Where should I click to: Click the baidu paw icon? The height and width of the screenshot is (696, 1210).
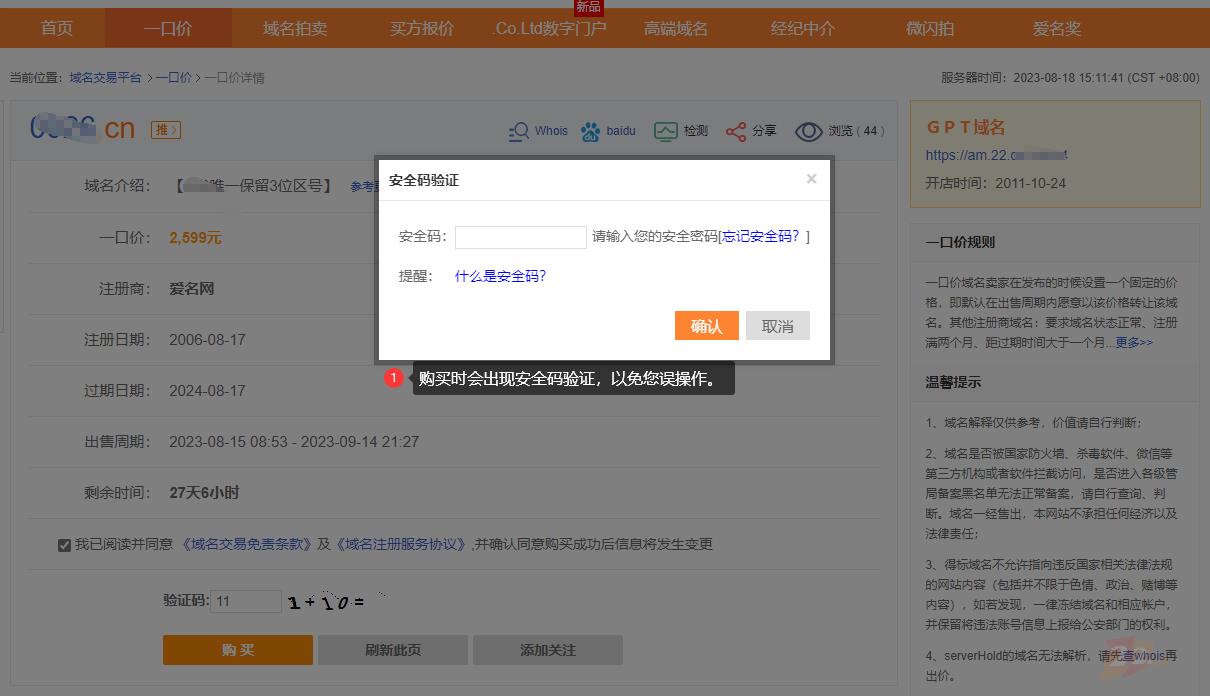591,131
